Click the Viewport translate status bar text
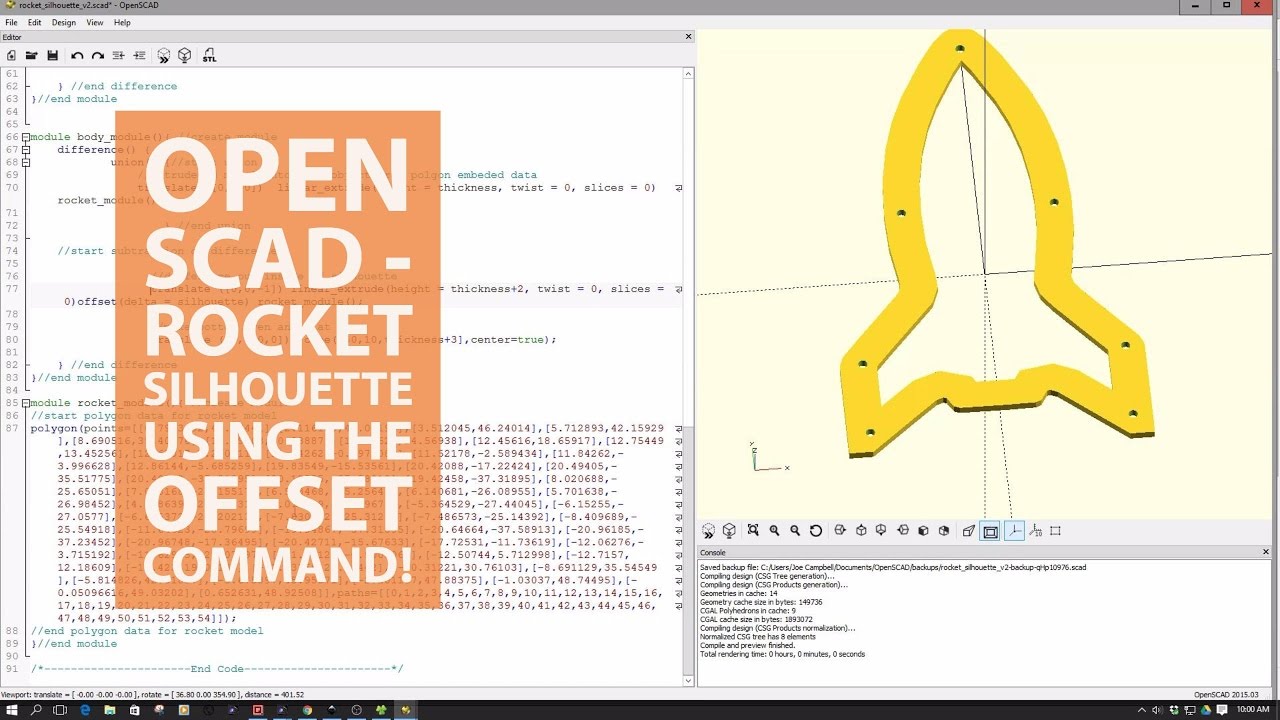1280x720 pixels. click(153, 694)
